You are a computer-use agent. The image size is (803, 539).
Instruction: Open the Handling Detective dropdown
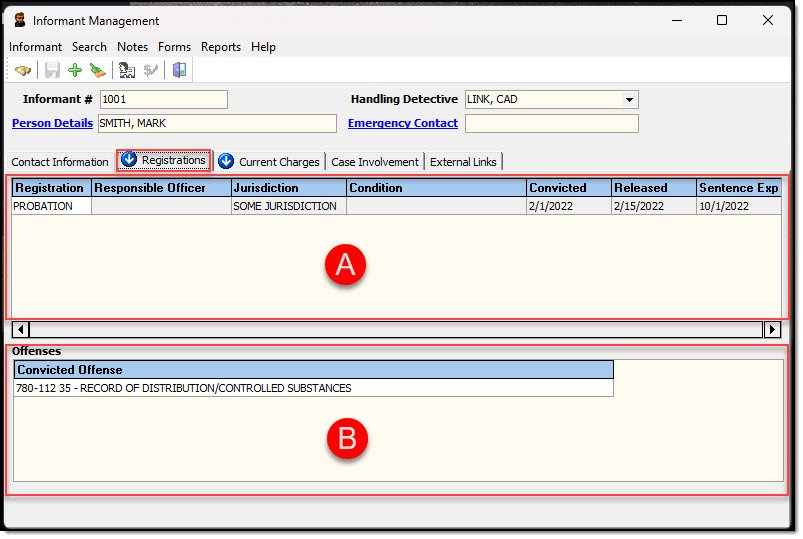click(x=629, y=100)
